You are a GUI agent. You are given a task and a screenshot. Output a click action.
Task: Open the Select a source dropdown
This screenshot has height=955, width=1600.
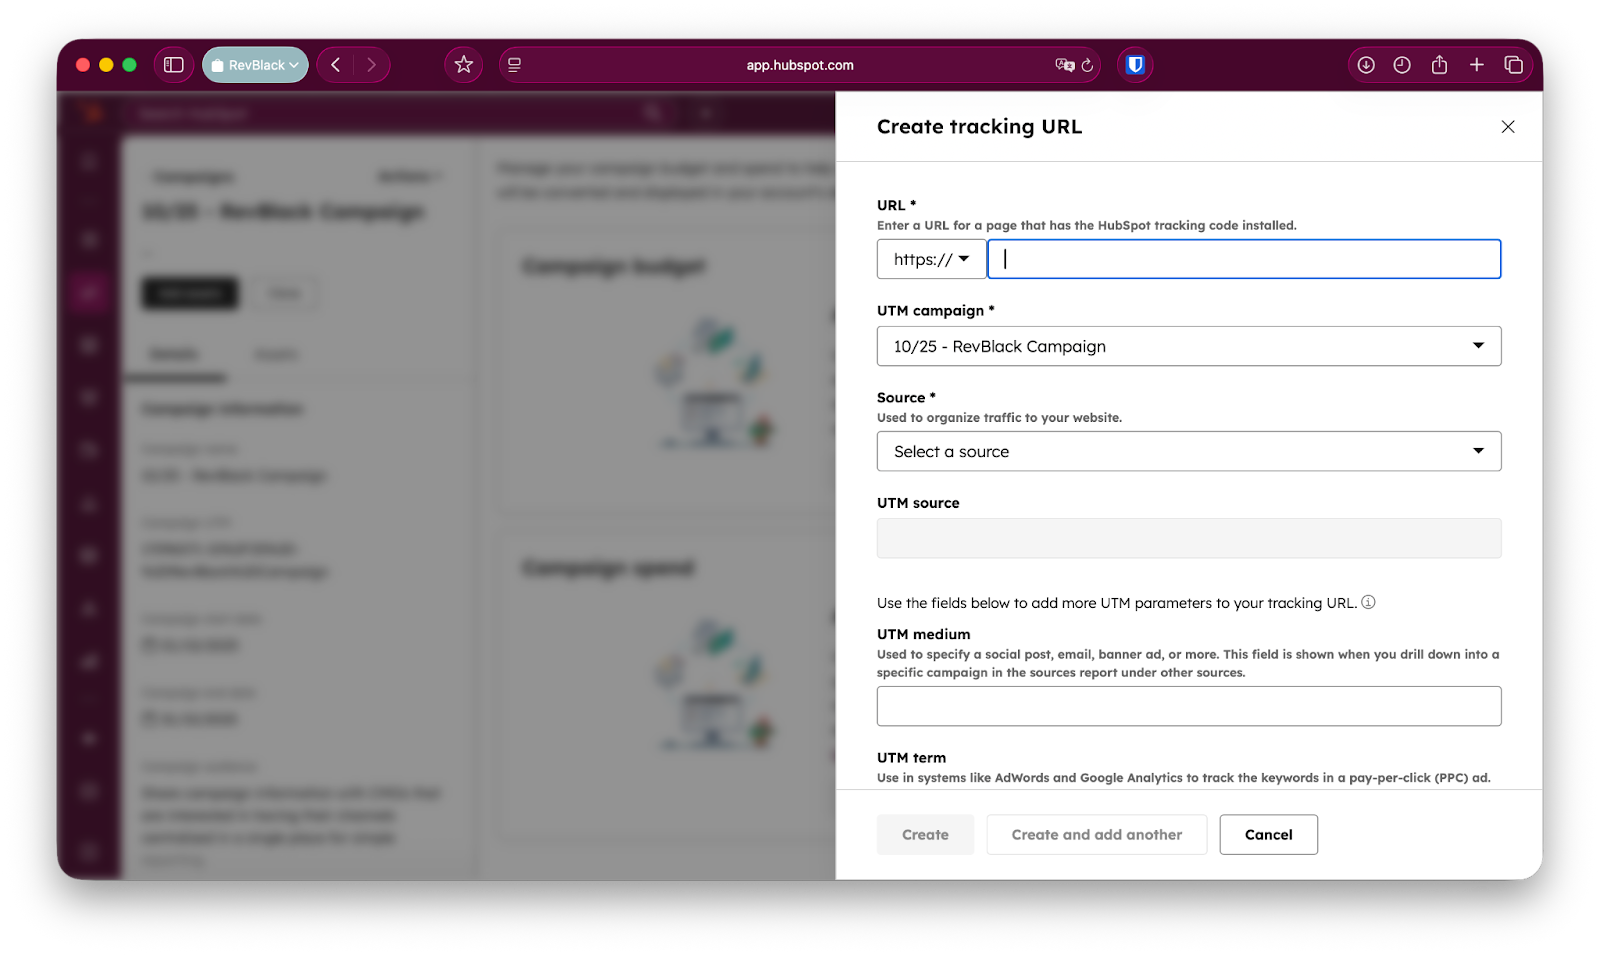point(1189,451)
